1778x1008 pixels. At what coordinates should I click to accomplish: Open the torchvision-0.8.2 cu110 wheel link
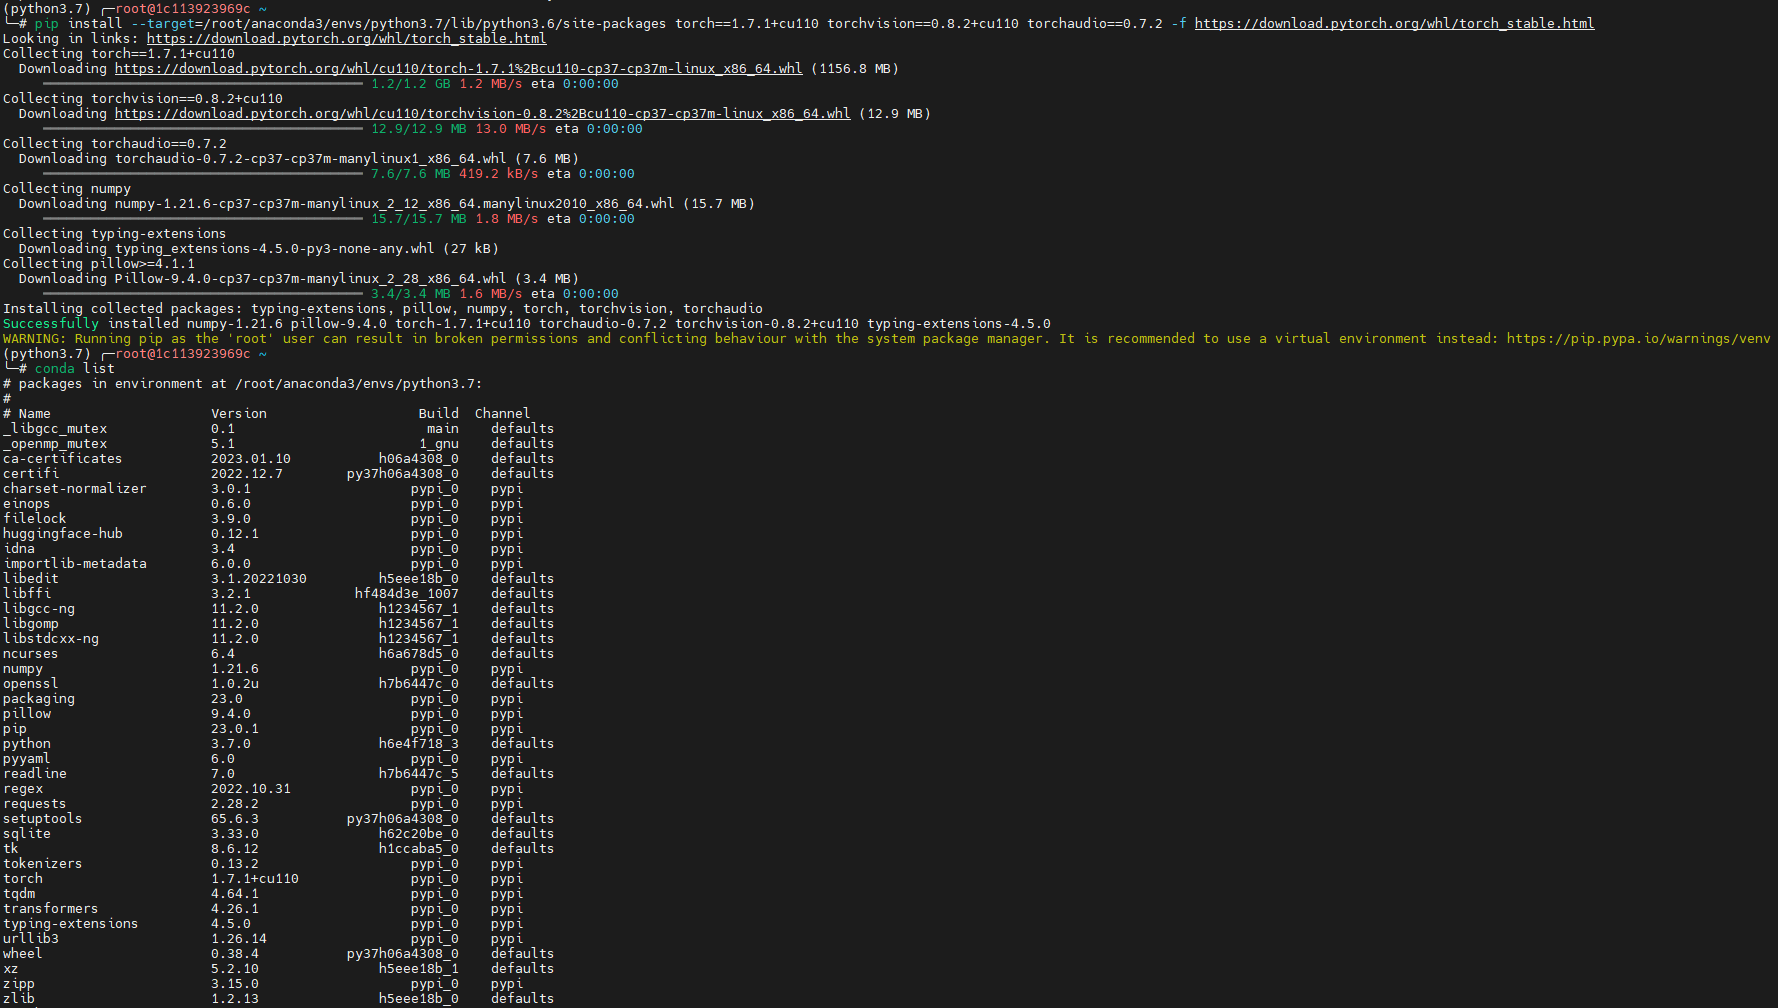480,113
